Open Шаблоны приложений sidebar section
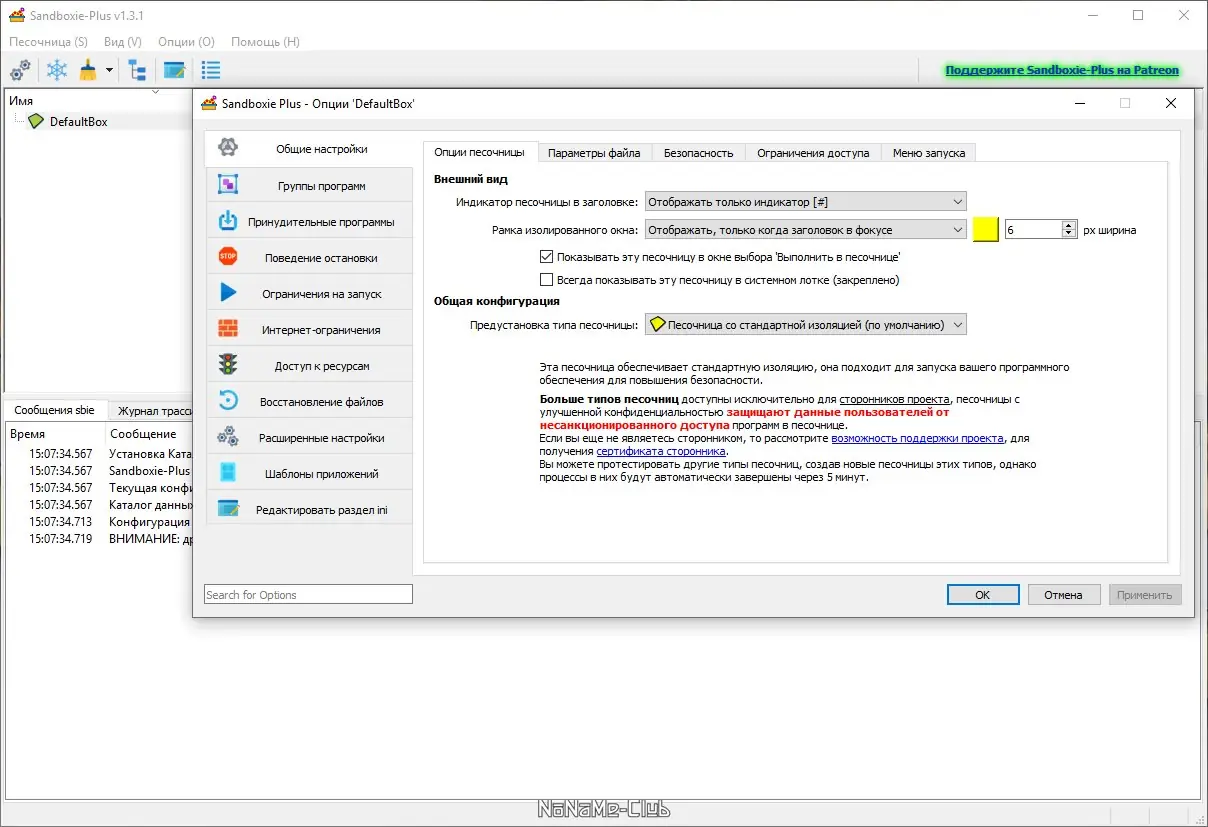Screen dimensions: 1208x827 pyautogui.click(x=309, y=474)
